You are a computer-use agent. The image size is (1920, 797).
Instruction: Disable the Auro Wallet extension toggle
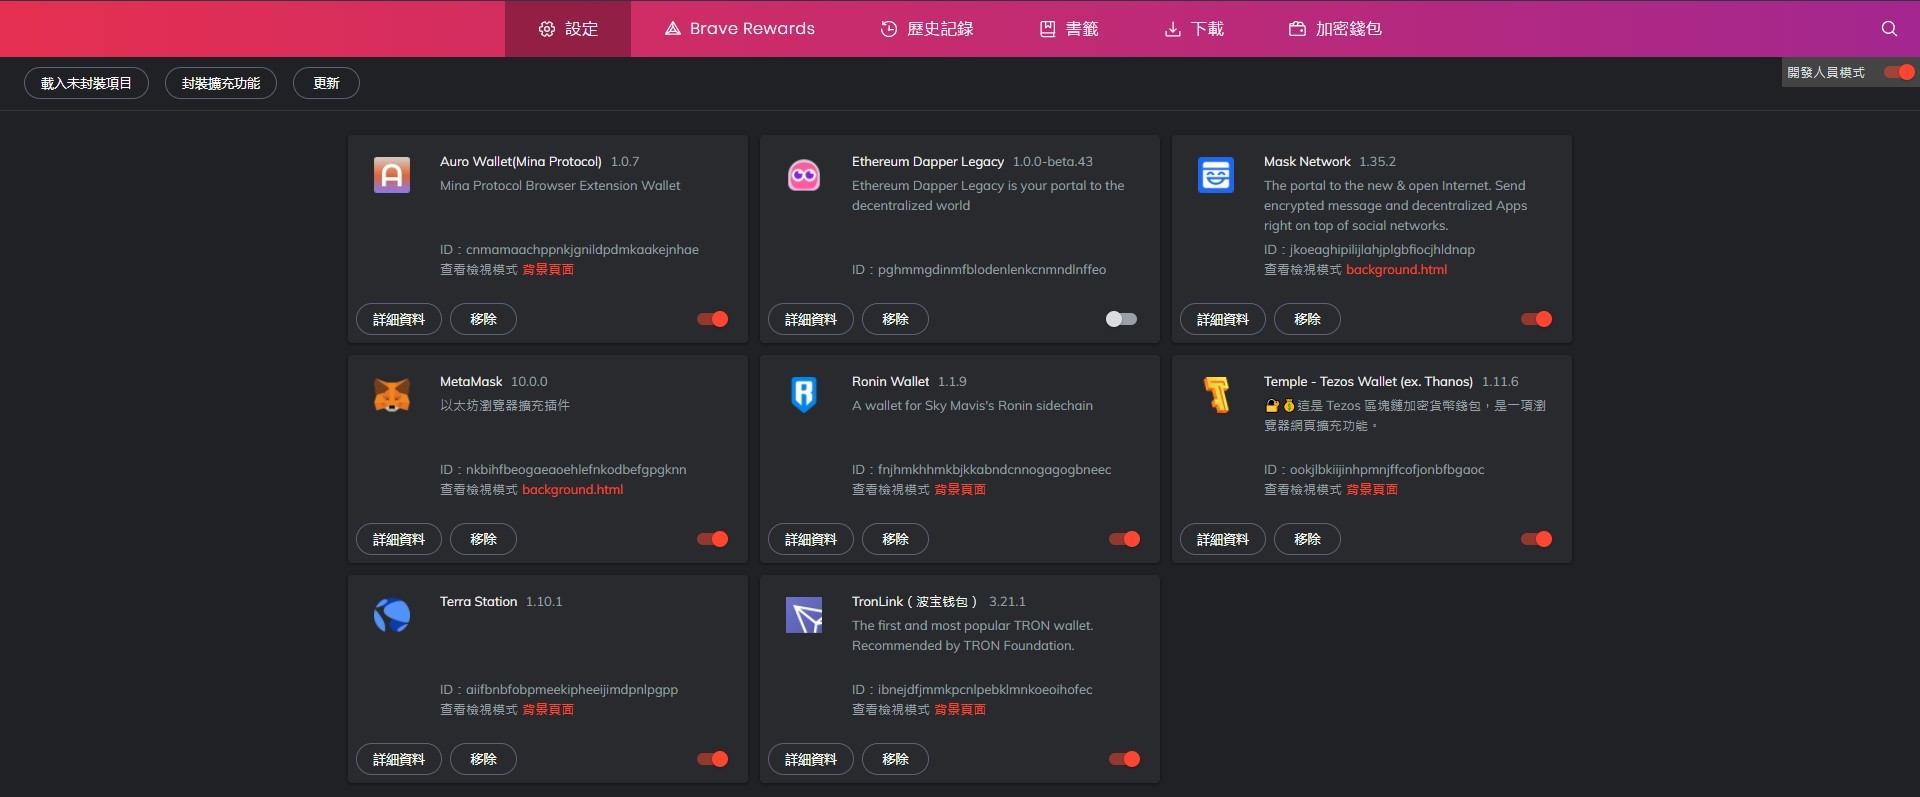click(713, 319)
